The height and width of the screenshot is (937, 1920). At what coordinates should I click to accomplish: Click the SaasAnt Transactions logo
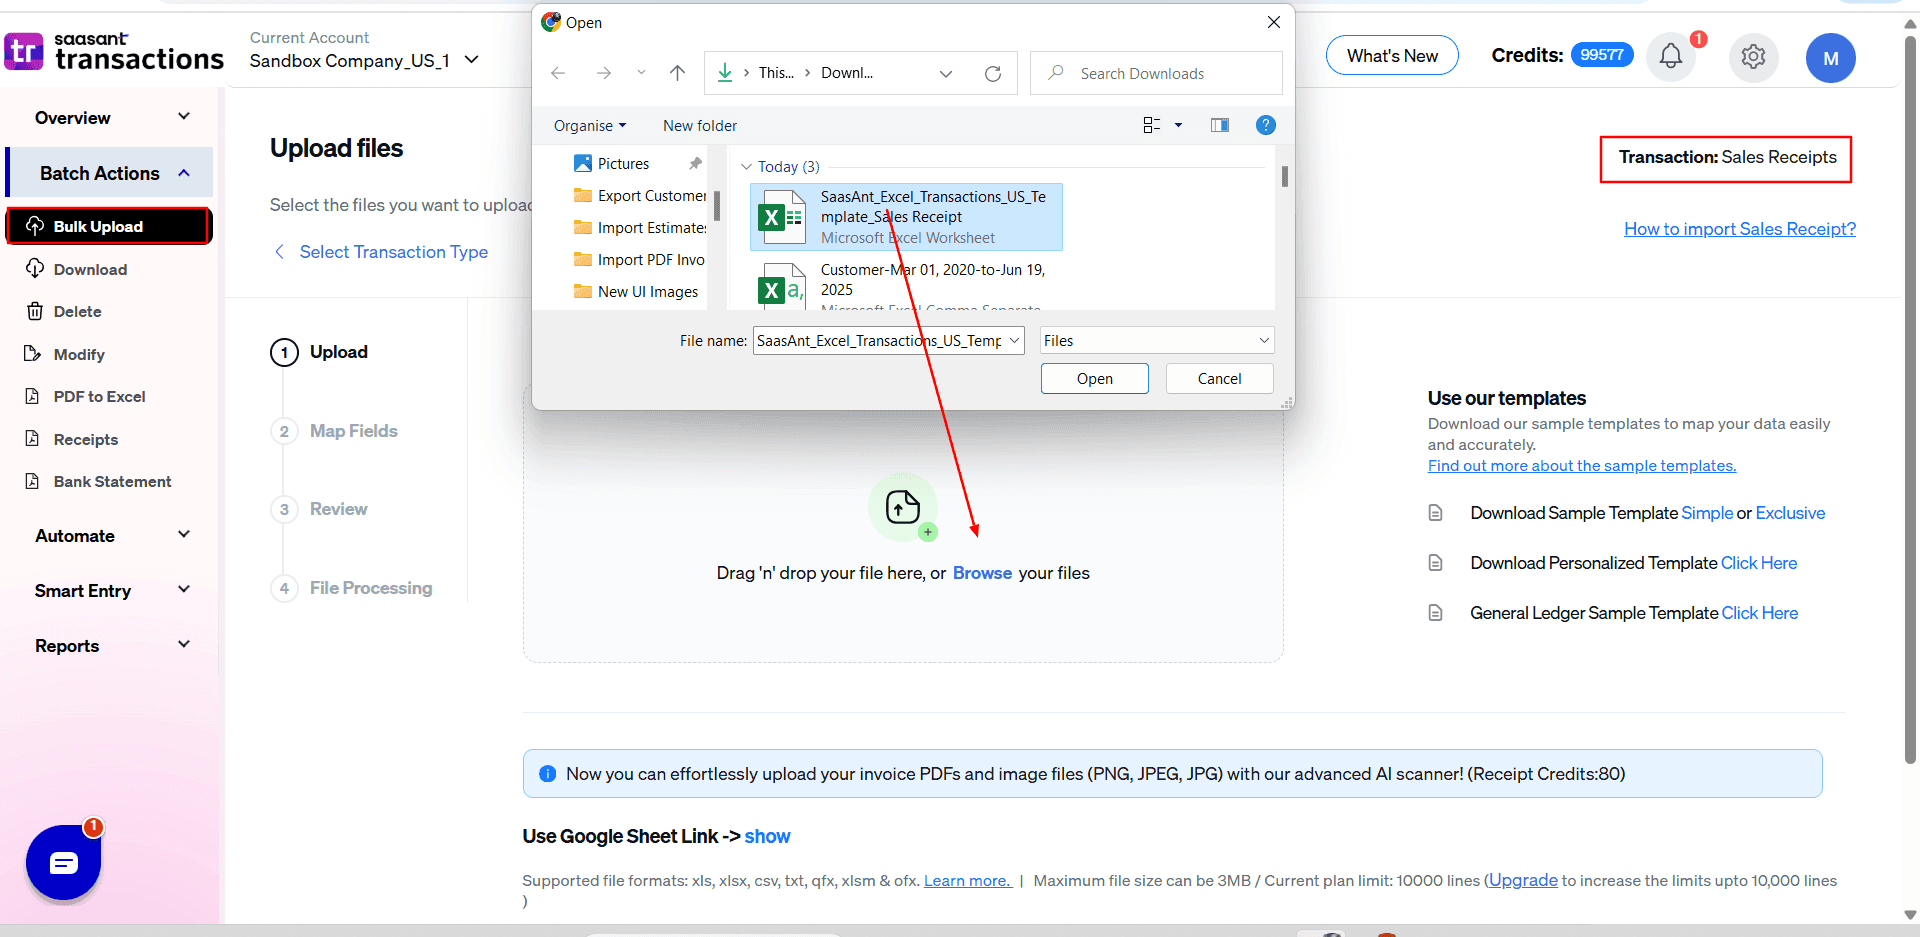[x=113, y=51]
